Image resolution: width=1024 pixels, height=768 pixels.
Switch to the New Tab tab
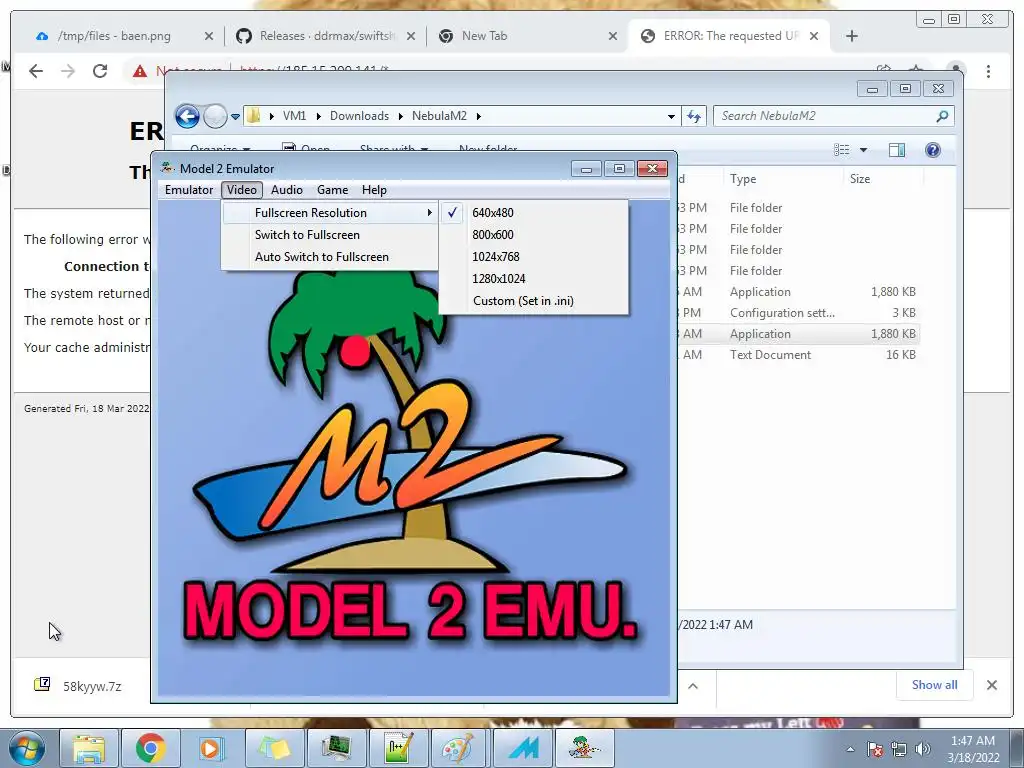tap(485, 36)
